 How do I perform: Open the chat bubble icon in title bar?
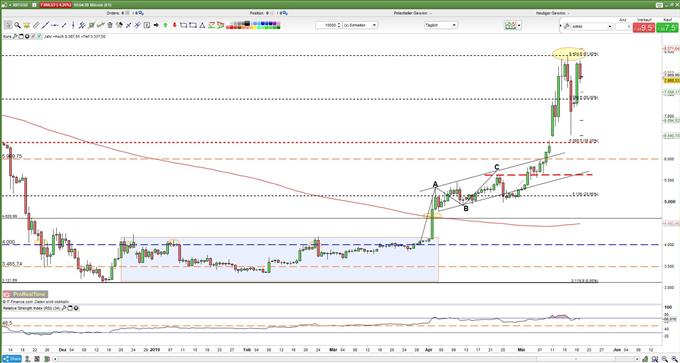(x=659, y=5)
